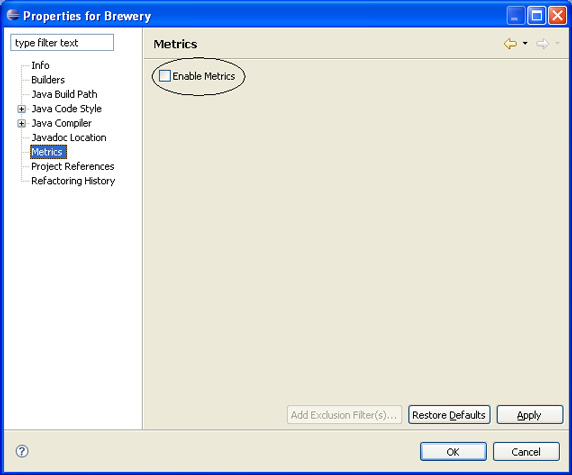Select the Info properties page
The height and width of the screenshot is (475, 572).
tap(40, 65)
